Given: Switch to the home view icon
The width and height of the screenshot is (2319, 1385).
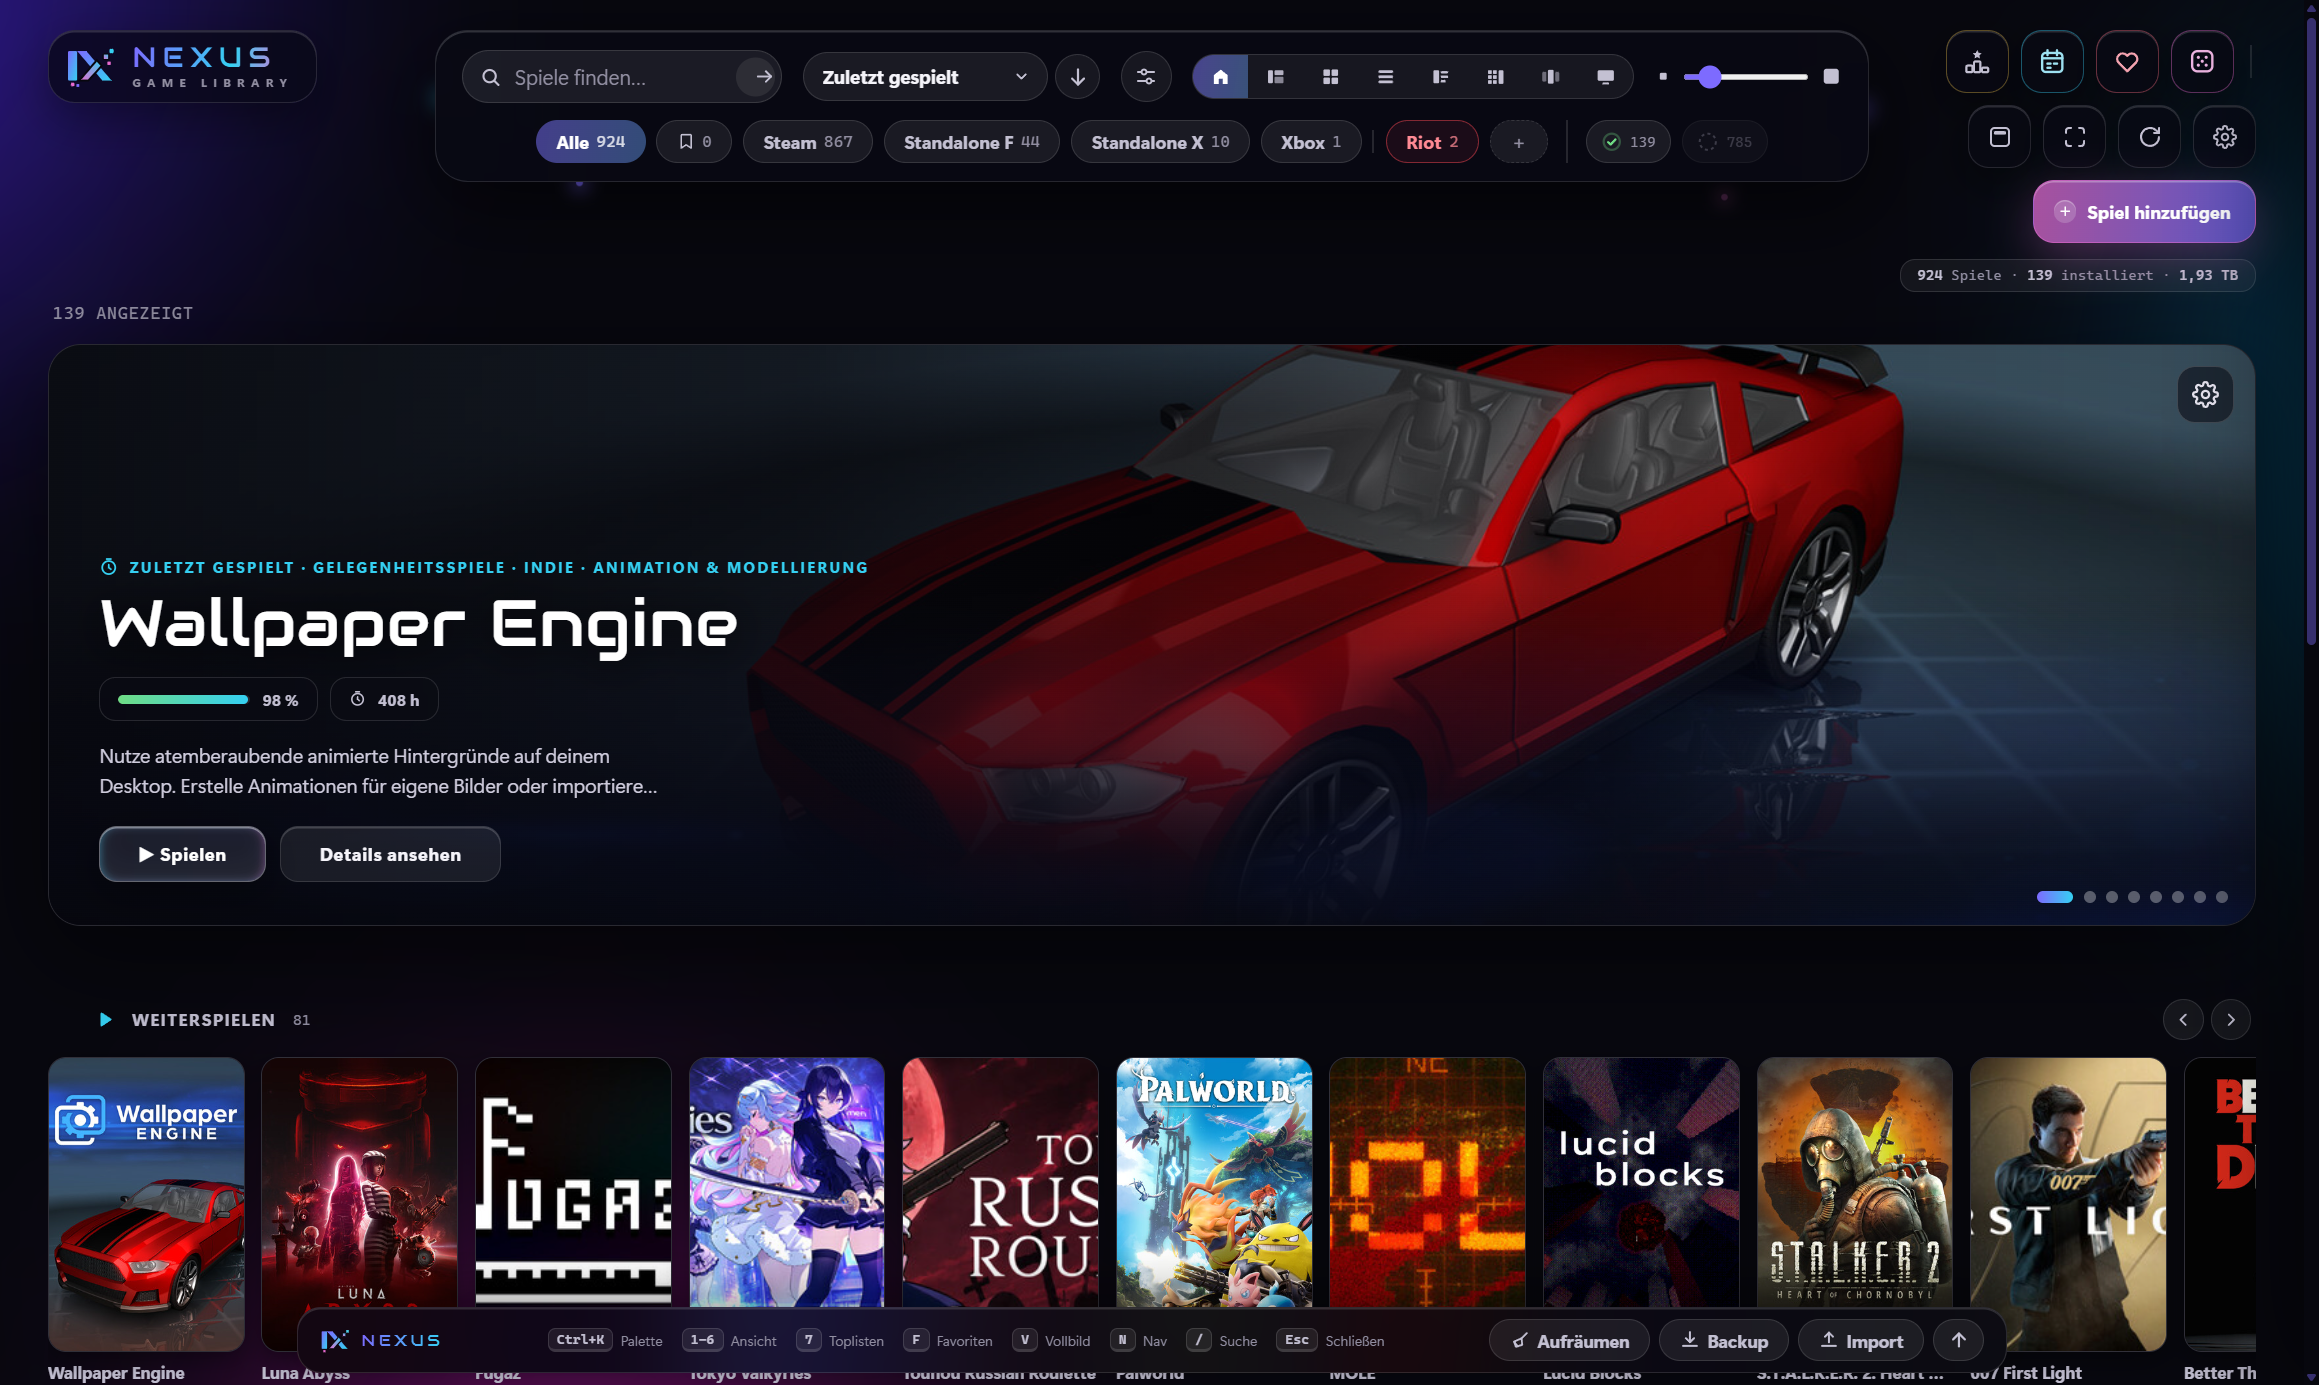Looking at the screenshot, I should point(1220,77).
